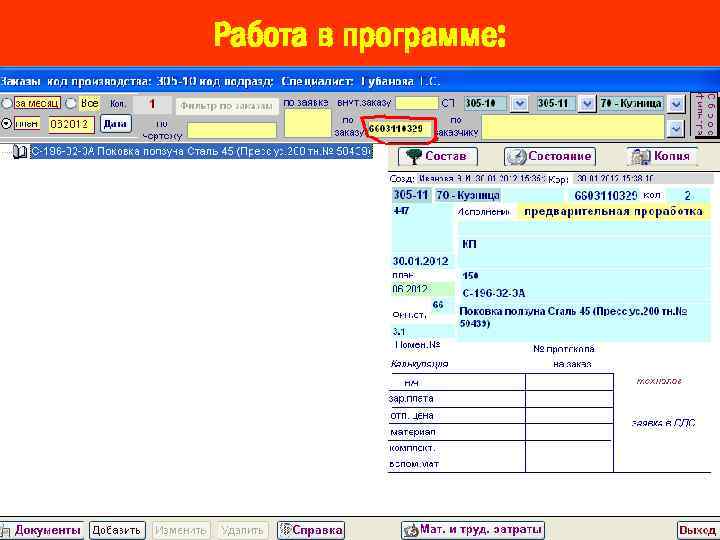720x540 pixels.
Task: Click the Выход exit button
Action: pyautogui.click(x=698, y=531)
